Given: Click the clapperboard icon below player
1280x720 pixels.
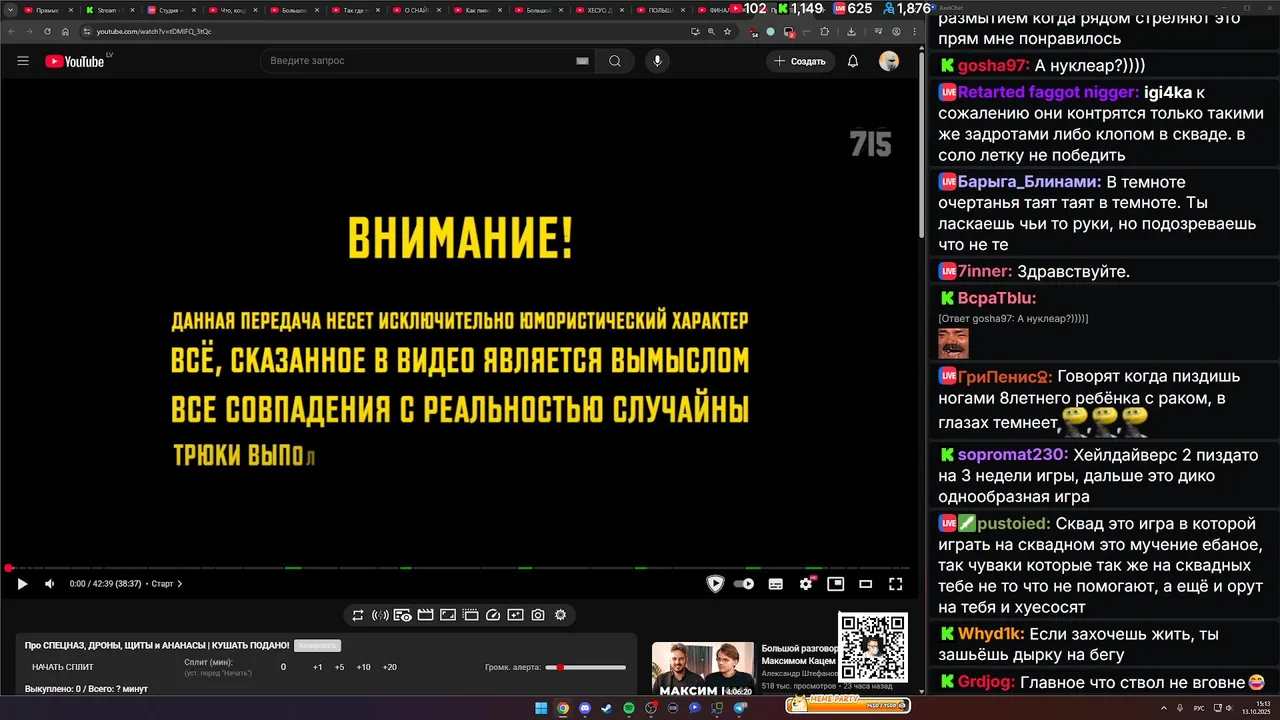Looking at the screenshot, I should 425,615.
